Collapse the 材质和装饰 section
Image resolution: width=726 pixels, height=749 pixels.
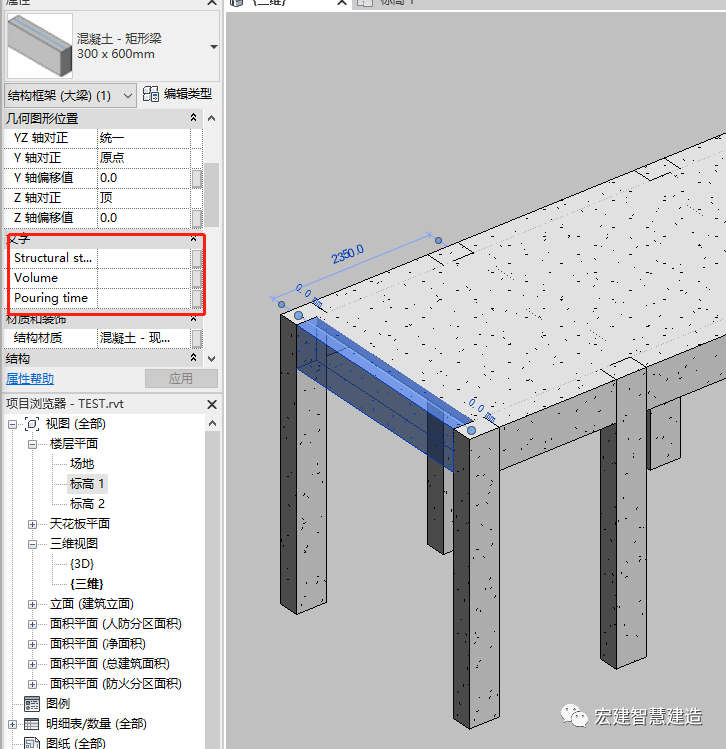click(x=193, y=319)
